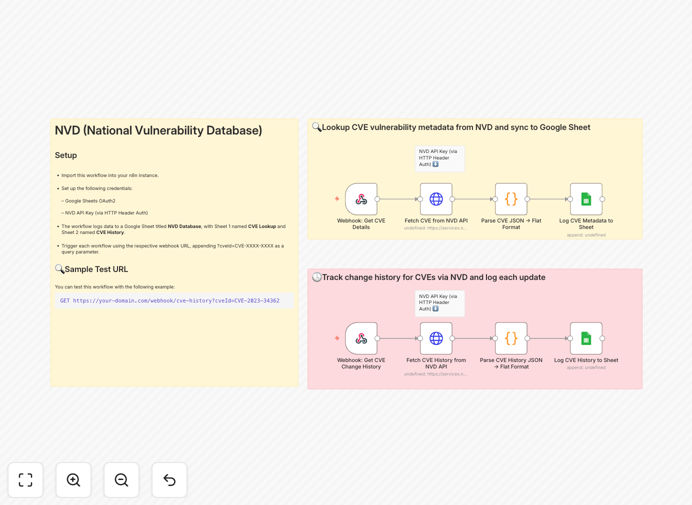The image size is (692, 505).
Task: Open Fetch CVE History from NVD API node
Action: pyautogui.click(x=436, y=339)
